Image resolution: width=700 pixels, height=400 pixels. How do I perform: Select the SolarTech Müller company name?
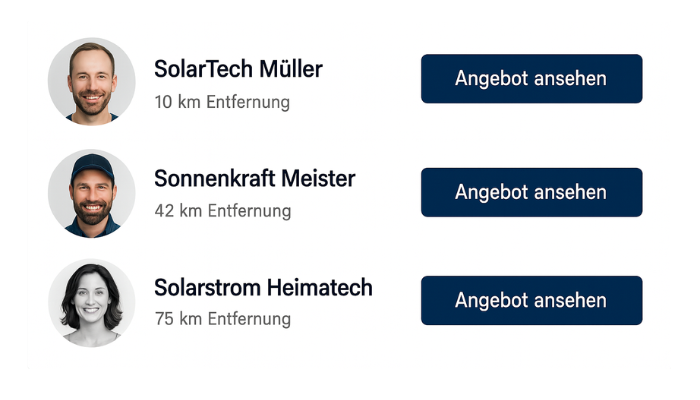[238, 69]
